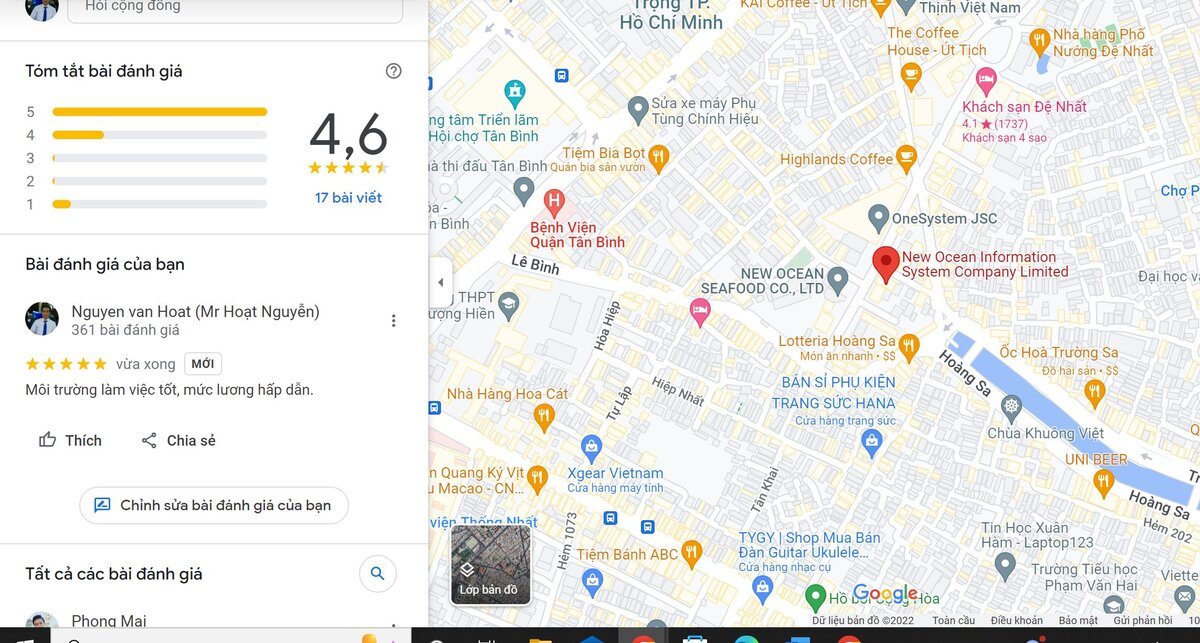The height and width of the screenshot is (643, 1200).
Task: Select the Lotteria Hoàng Sa restaurant marker
Action: (x=908, y=346)
